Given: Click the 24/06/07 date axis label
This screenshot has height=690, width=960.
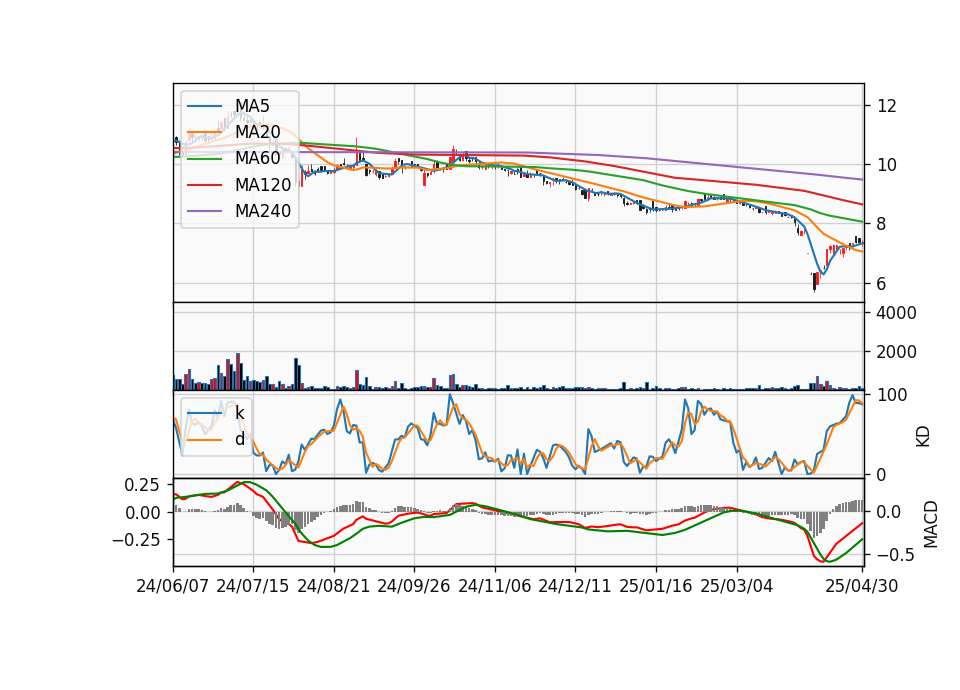Looking at the screenshot, I should pyautogui.click(x=173, y=587).
